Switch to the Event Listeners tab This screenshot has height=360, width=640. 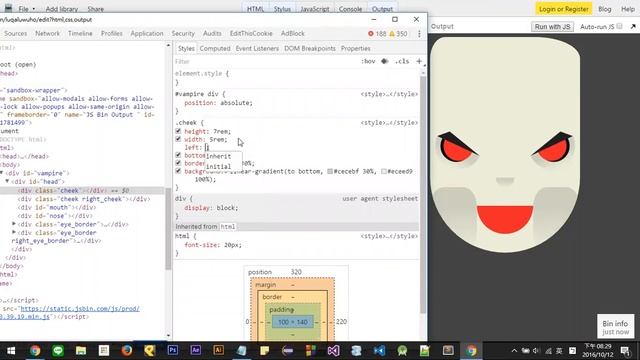tap(257, 48)
